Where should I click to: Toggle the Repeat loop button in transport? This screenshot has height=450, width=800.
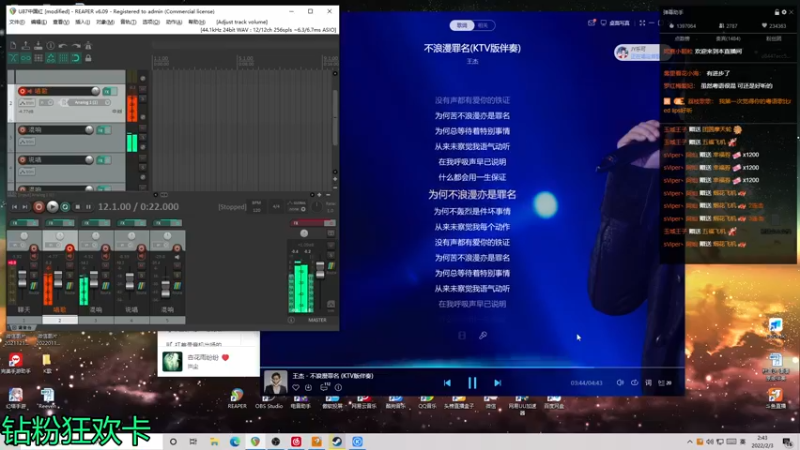(65, 207)
